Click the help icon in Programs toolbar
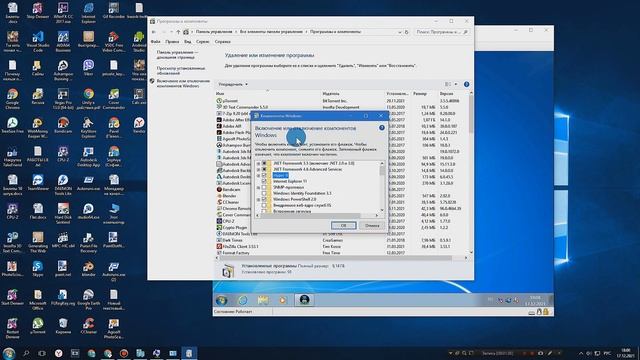This screenshot has width=640, height=360. (x=466, y=84)
